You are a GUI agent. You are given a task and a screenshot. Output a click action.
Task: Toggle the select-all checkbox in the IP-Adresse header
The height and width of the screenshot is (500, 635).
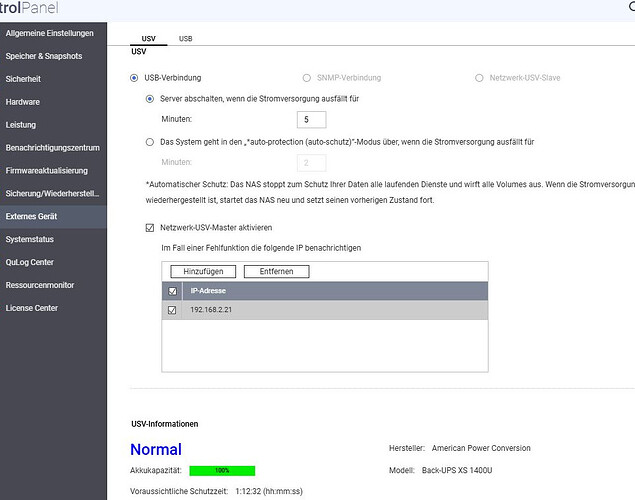pyautogui.click(x=173, y=291)
